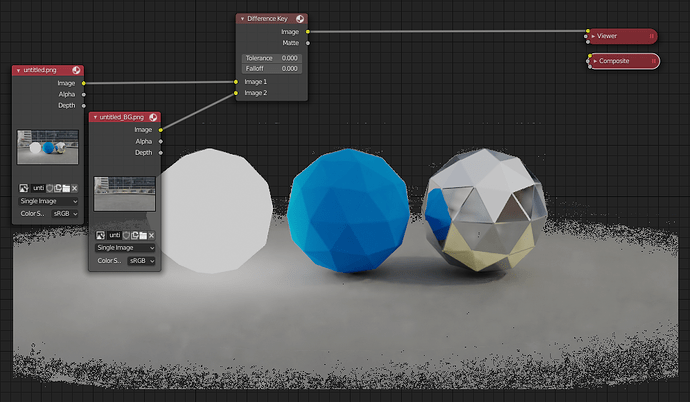
Task: Click the grip handle on the Viewer node
Action: click(652, 36)
